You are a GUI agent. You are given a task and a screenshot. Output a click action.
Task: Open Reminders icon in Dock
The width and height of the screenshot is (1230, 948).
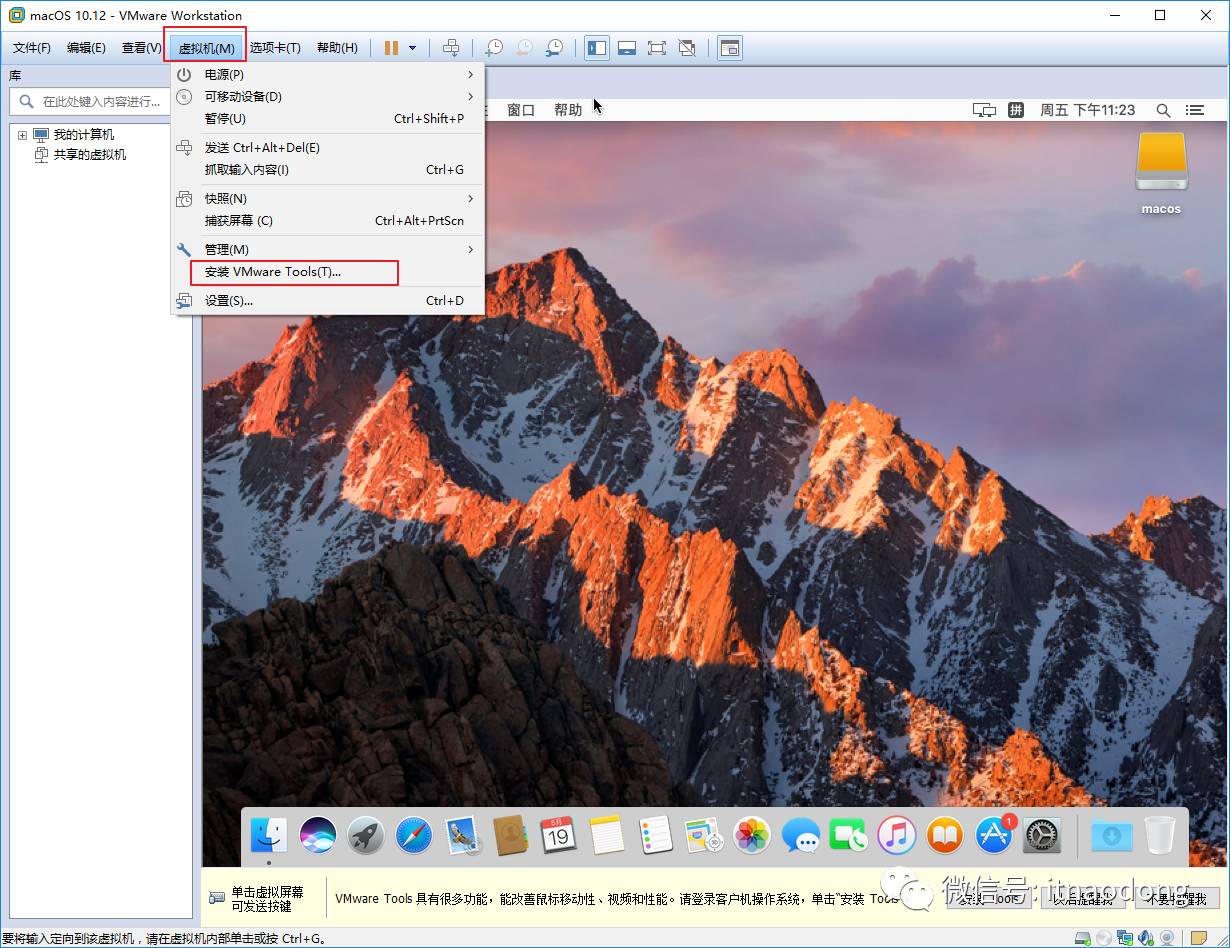[656, 835]
